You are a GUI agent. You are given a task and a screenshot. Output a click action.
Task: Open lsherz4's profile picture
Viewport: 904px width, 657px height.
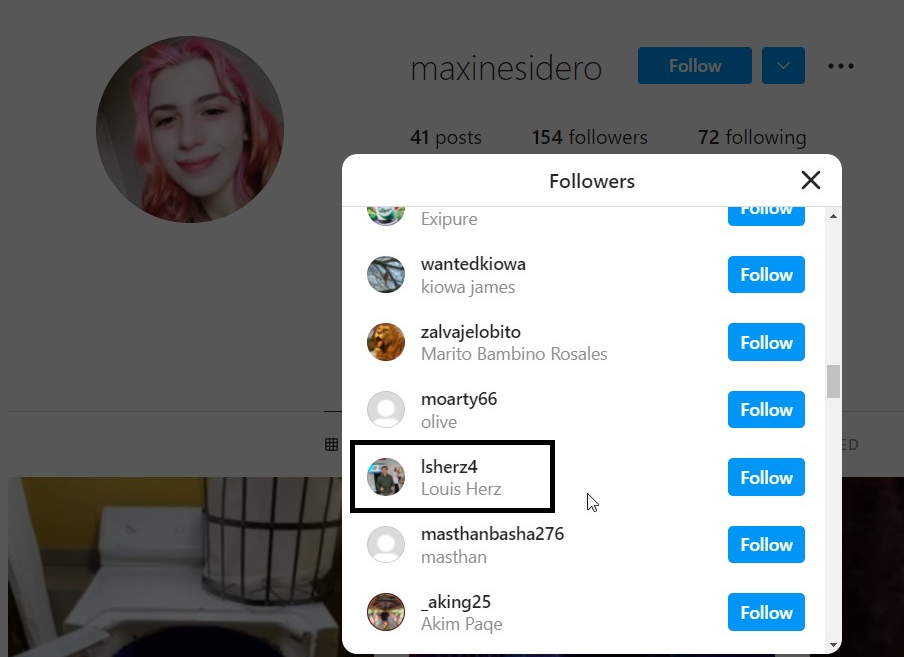tap(386, 477)
